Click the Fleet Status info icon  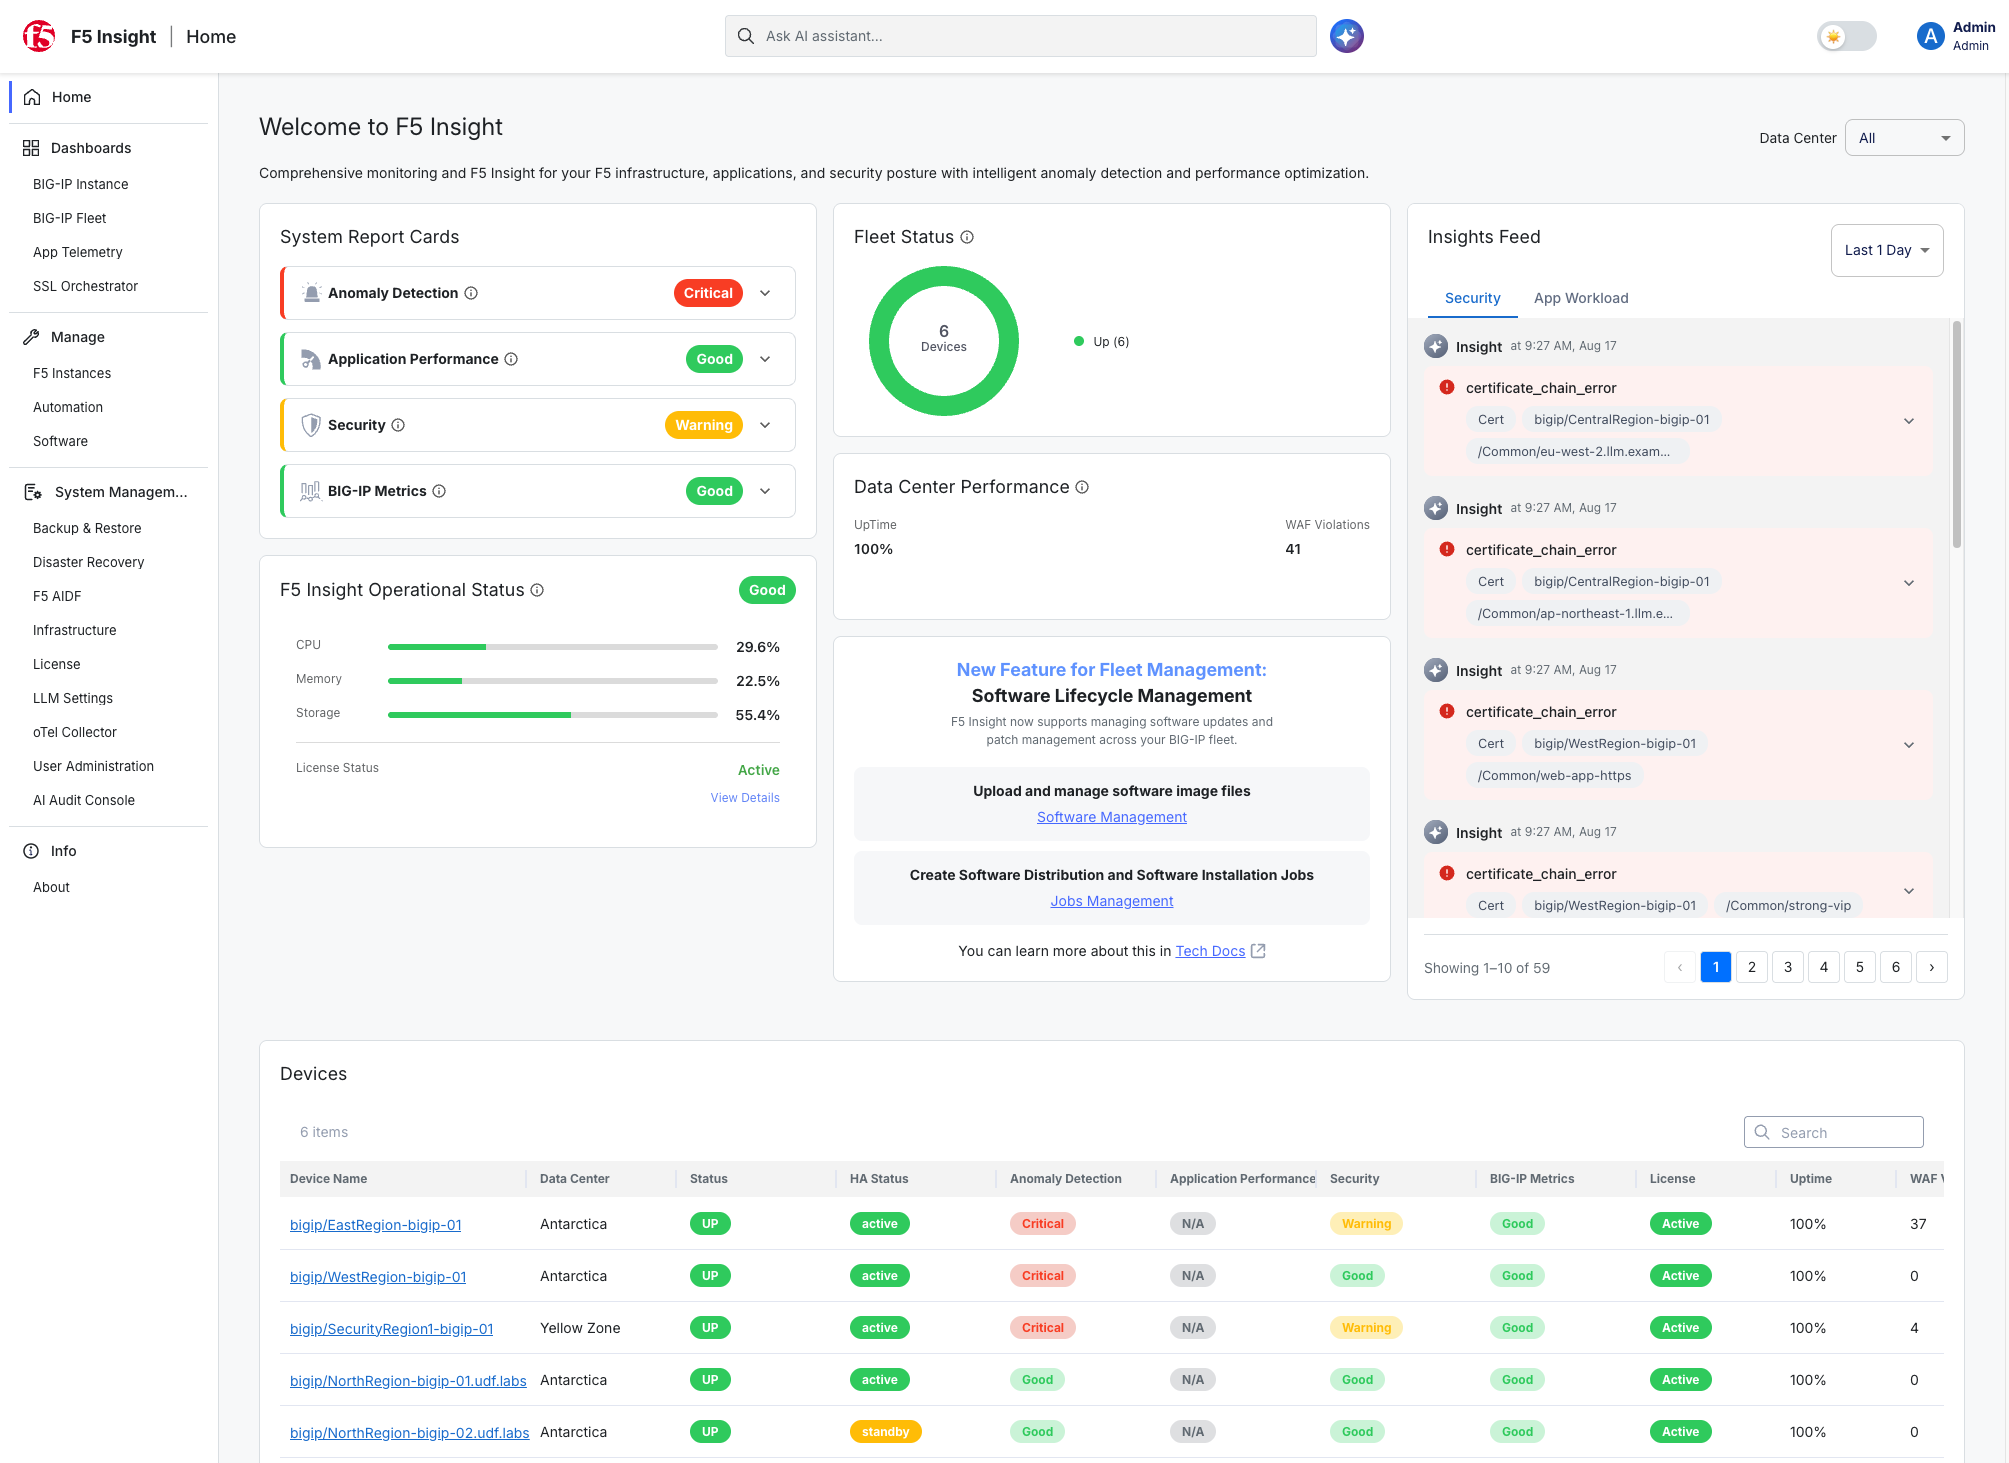(x=967, y=237)
